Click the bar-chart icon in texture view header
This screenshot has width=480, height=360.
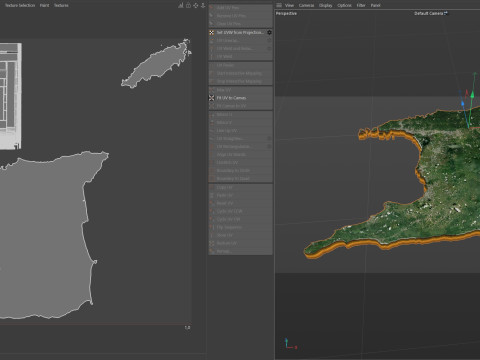pyautogui.click(x=181, y=5)
